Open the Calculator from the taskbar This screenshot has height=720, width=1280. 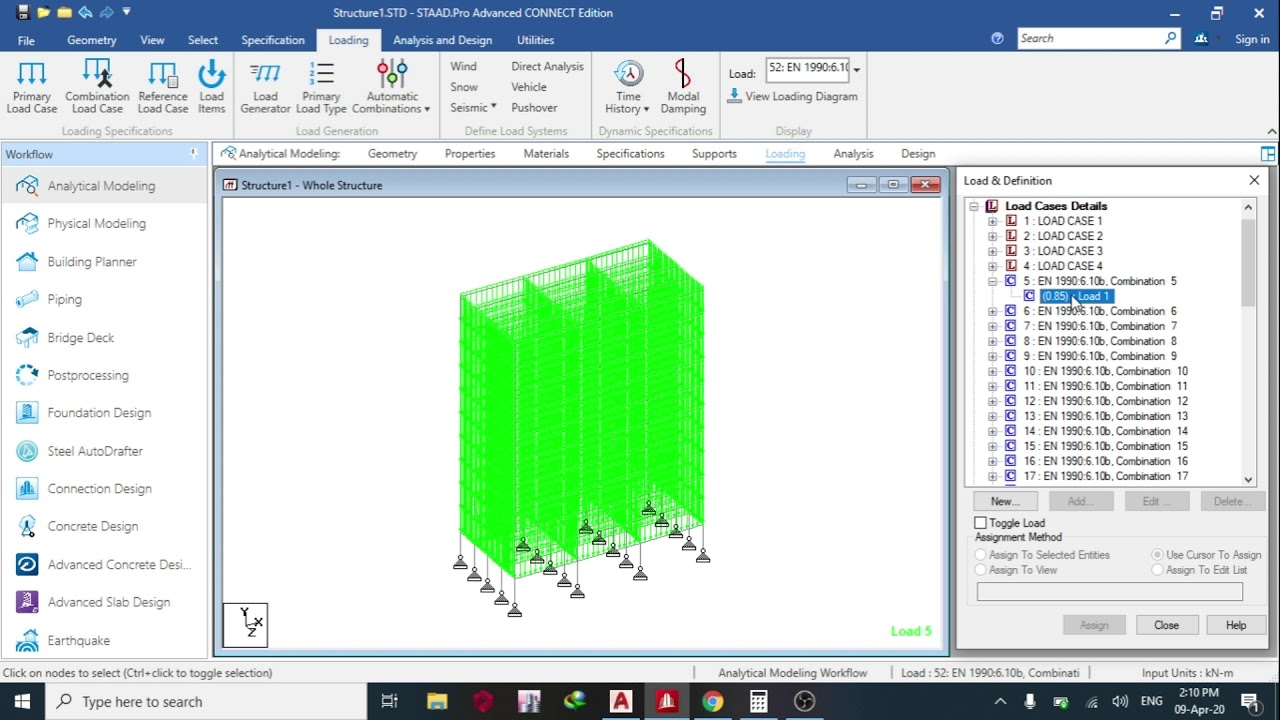point(758,701)
